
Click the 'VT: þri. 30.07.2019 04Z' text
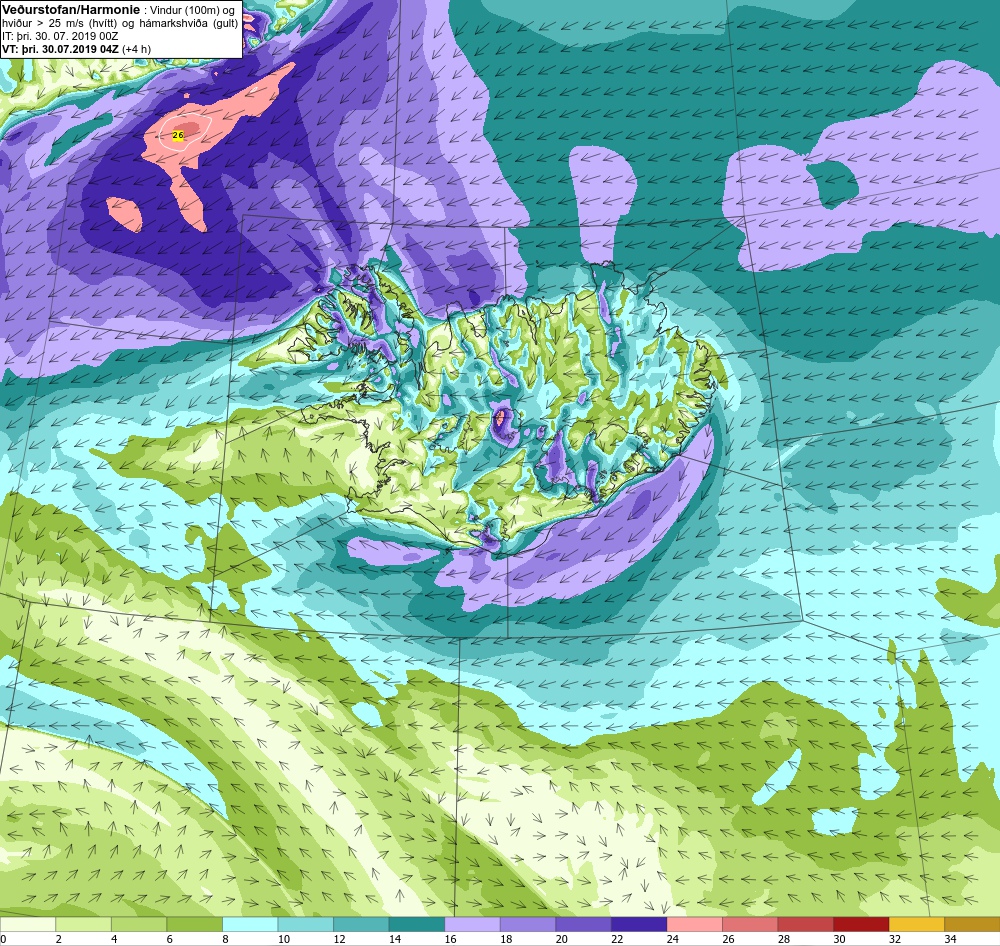tap(60, 48)
